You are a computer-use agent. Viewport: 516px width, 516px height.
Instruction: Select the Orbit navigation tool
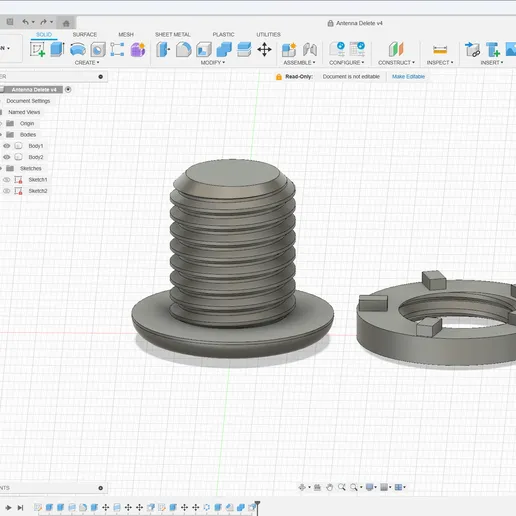[302, 487]
